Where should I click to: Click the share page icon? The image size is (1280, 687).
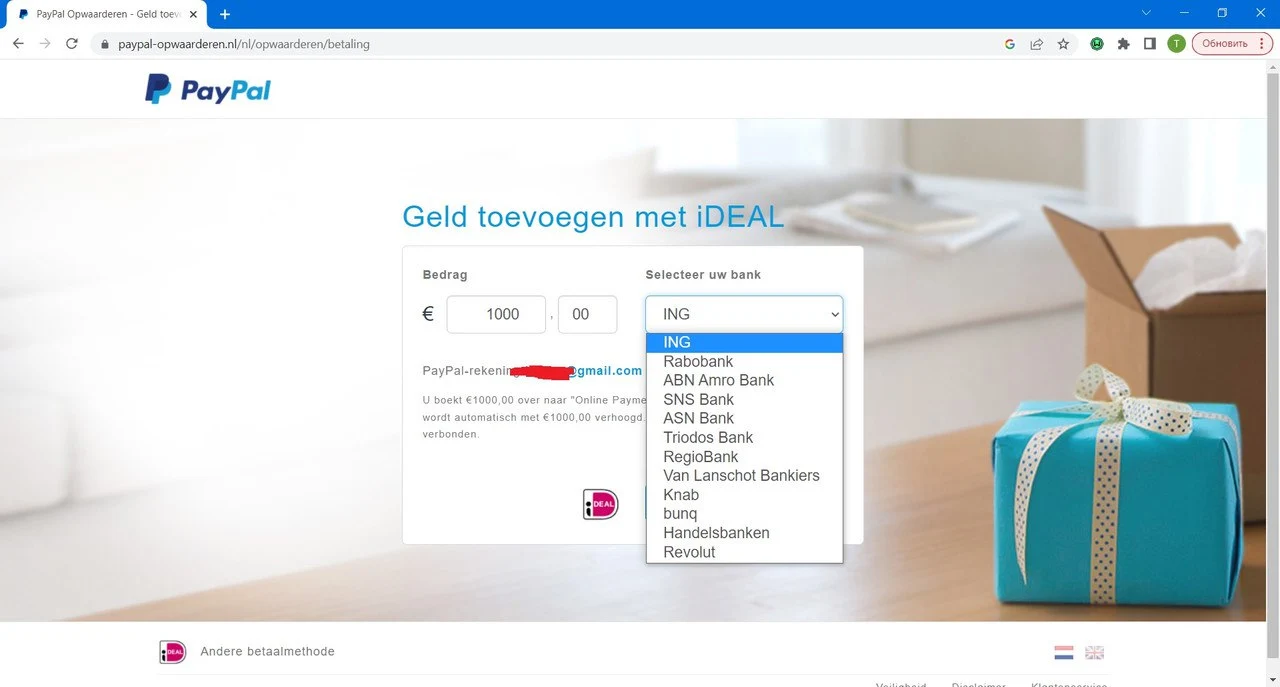click(x=1037, y=44)
